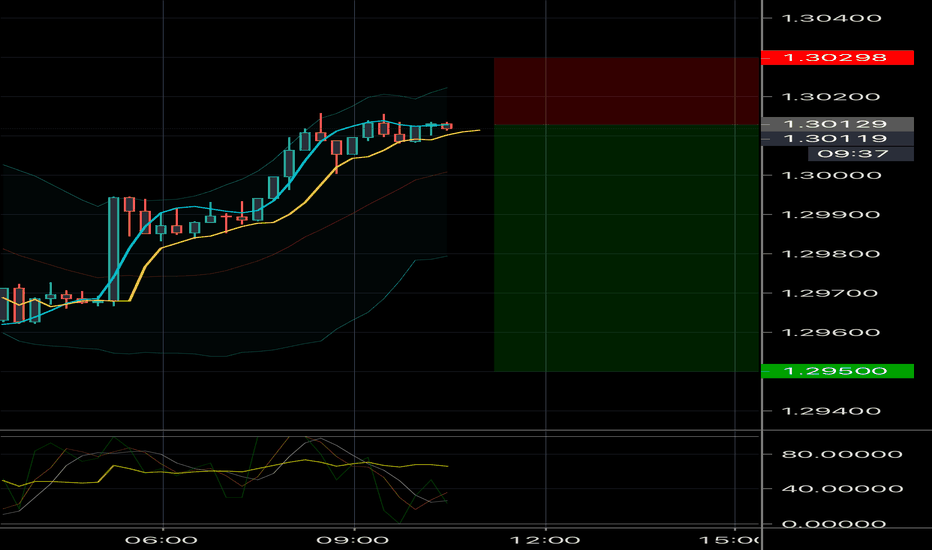
Task: Click the 1.30400 price axis label
Action: pyautogui.click(x=832, y=18)
